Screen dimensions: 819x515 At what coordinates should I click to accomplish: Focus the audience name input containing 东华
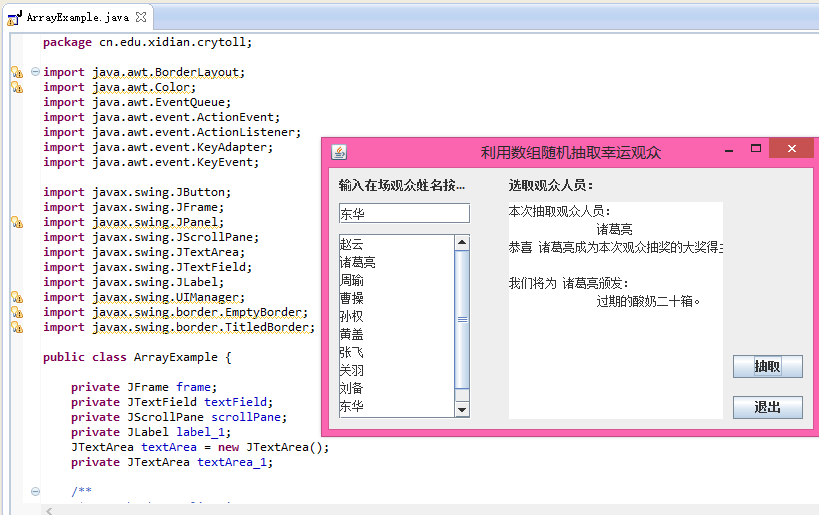[404, 213]
